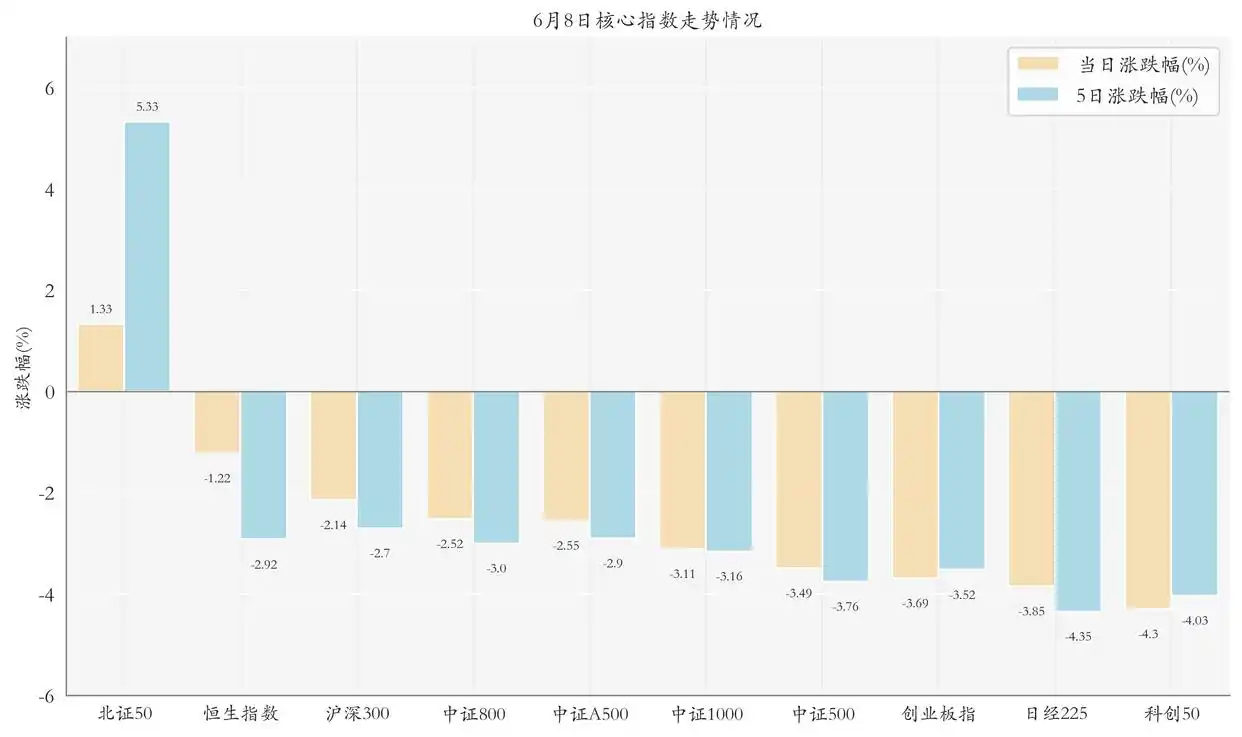The width and height of the screenshot is (1242, 737).
Task: Click the blue 5日涨跌幅(%) legend swatch
Action: [1038, 96]
